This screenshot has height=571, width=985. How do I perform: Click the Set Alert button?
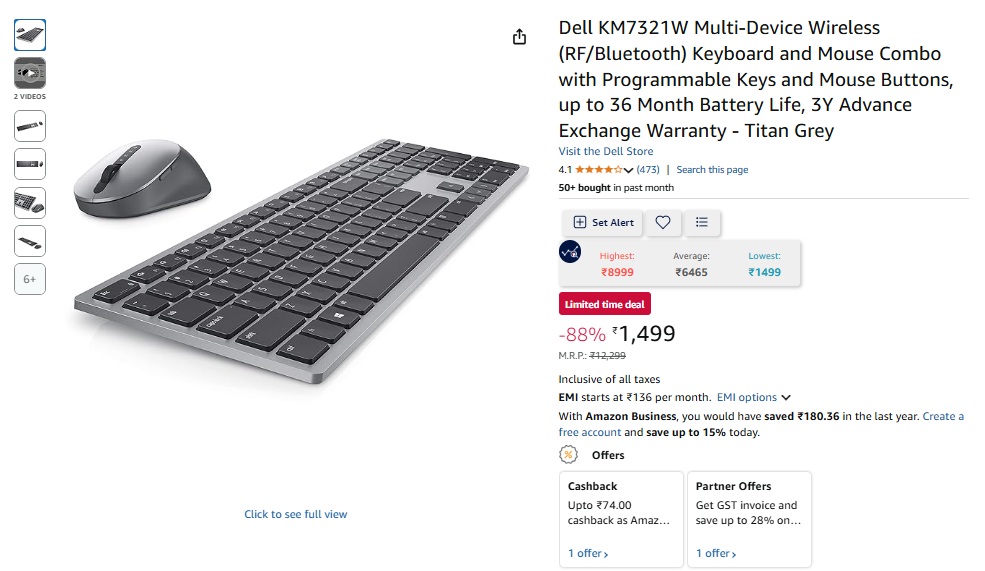click(602, 222)
